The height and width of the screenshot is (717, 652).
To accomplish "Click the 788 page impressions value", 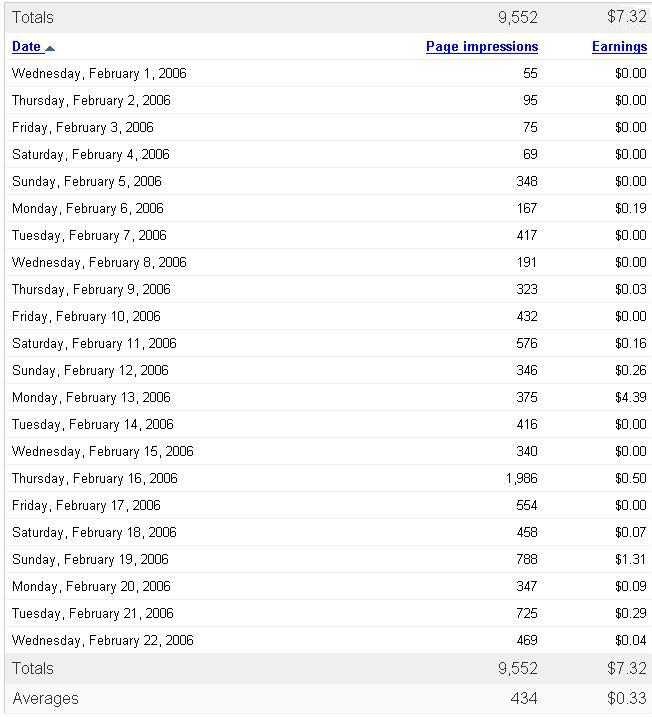I will 525,560.
